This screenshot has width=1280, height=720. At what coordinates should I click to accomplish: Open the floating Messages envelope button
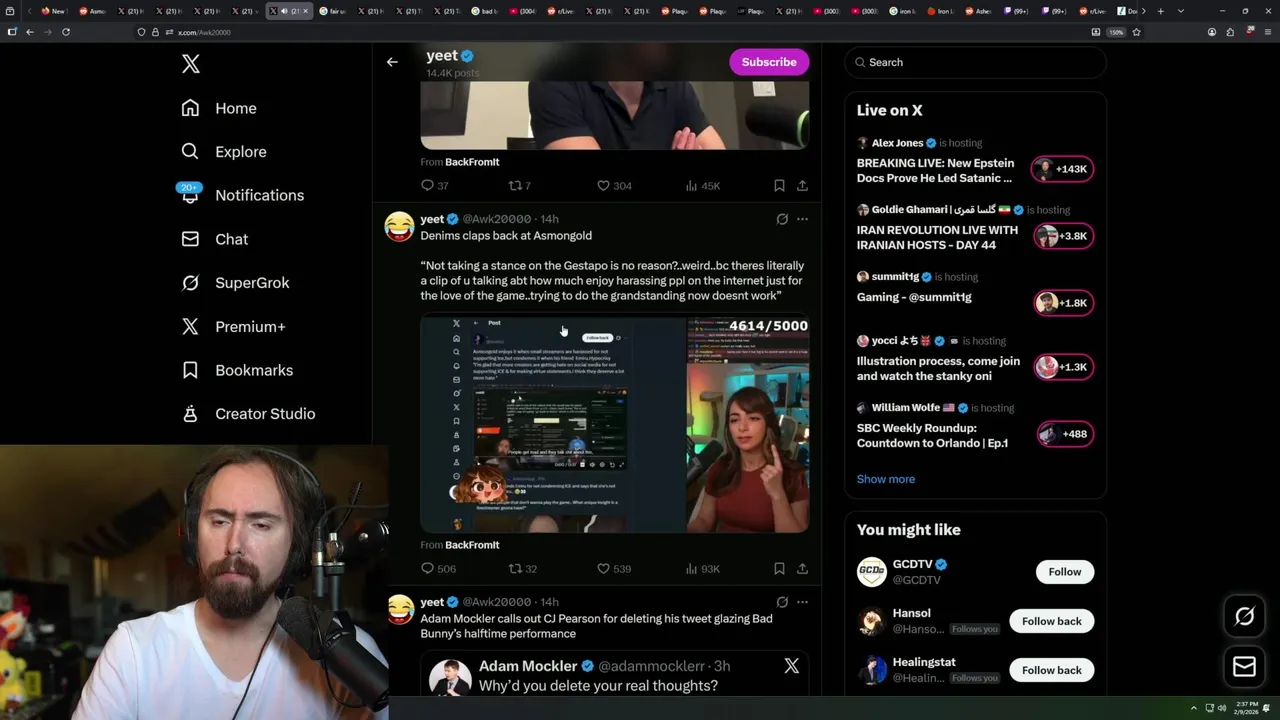coord(1244,667)
